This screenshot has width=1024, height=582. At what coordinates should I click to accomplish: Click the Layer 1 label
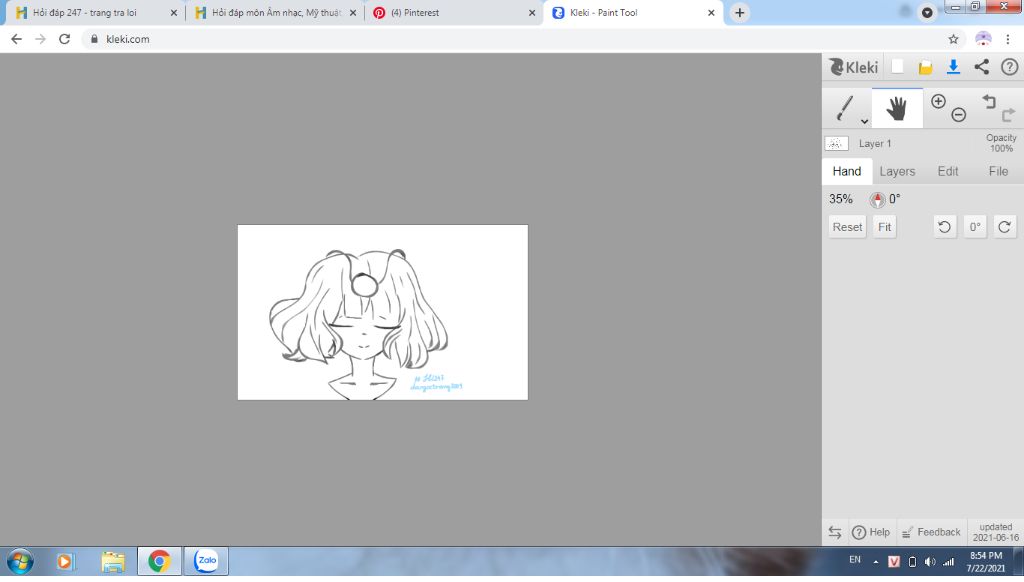874,143
